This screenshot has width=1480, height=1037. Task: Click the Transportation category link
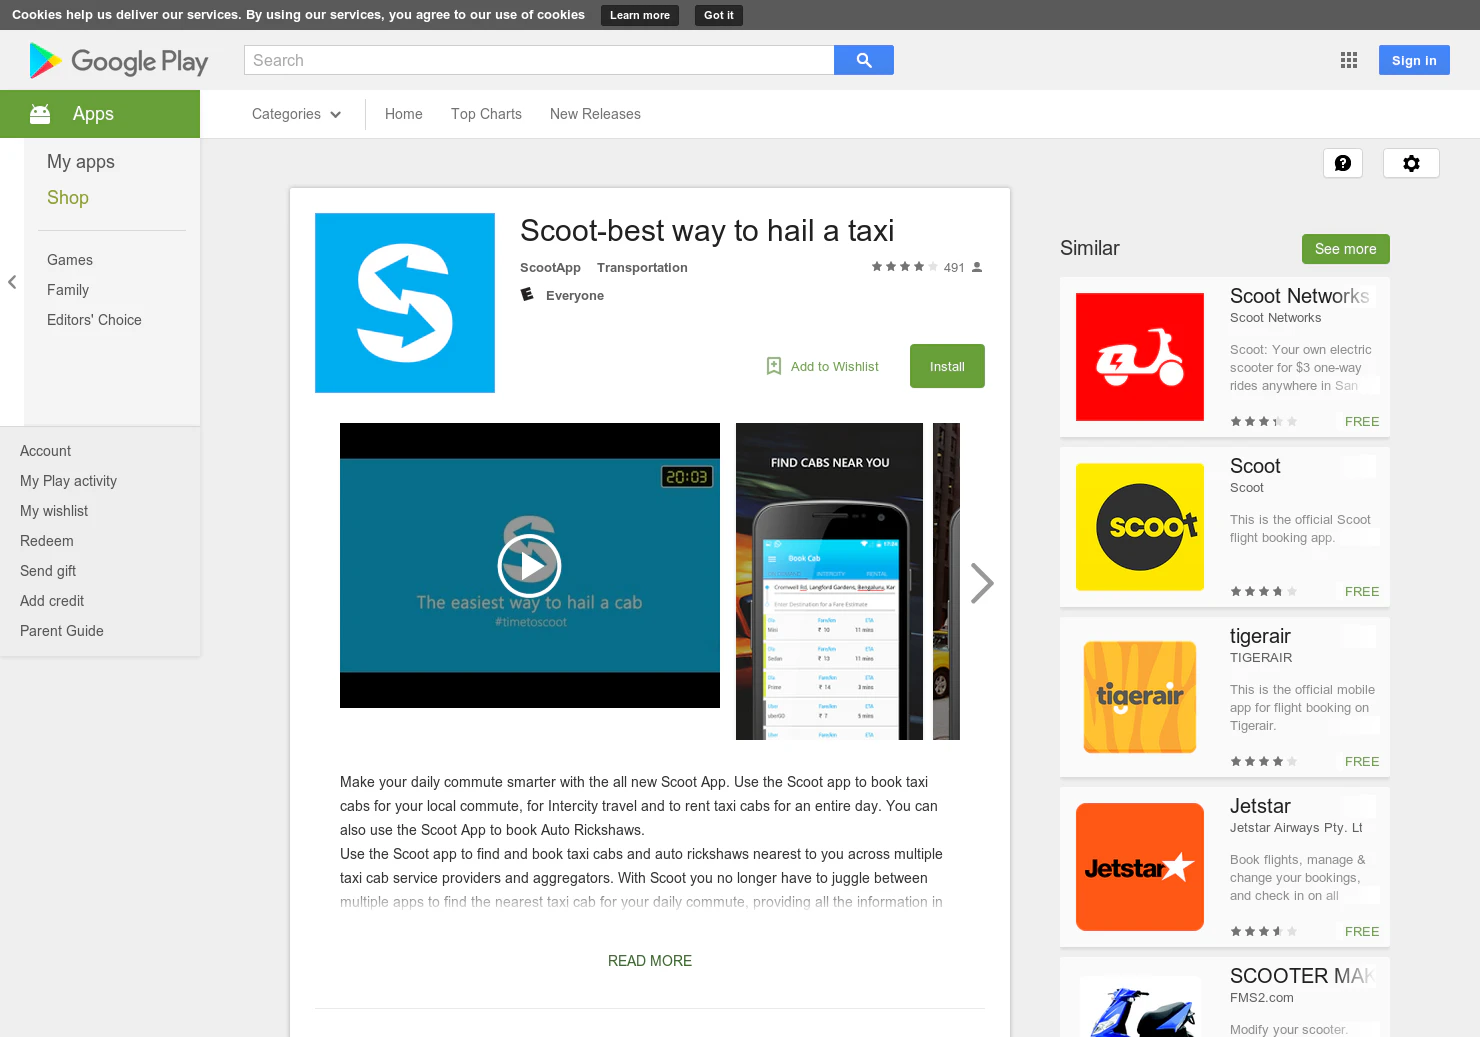click(642, 268)
